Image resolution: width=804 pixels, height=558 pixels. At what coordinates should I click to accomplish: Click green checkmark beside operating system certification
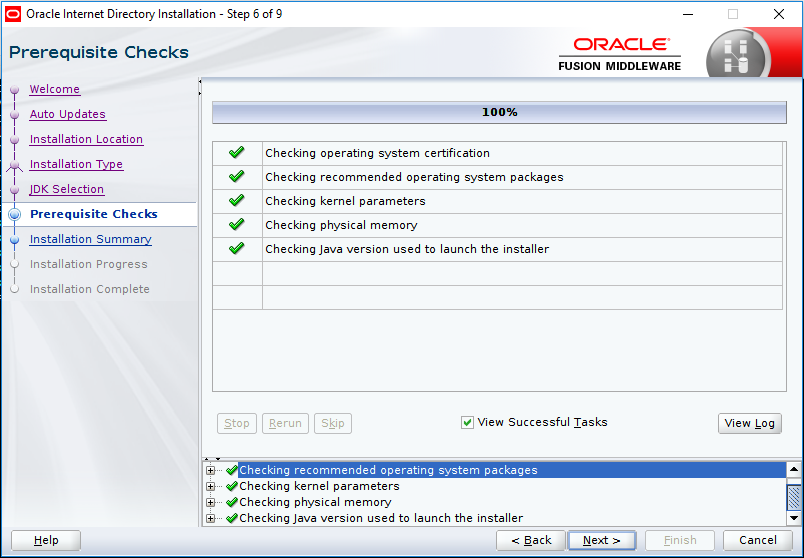point(237,153)
